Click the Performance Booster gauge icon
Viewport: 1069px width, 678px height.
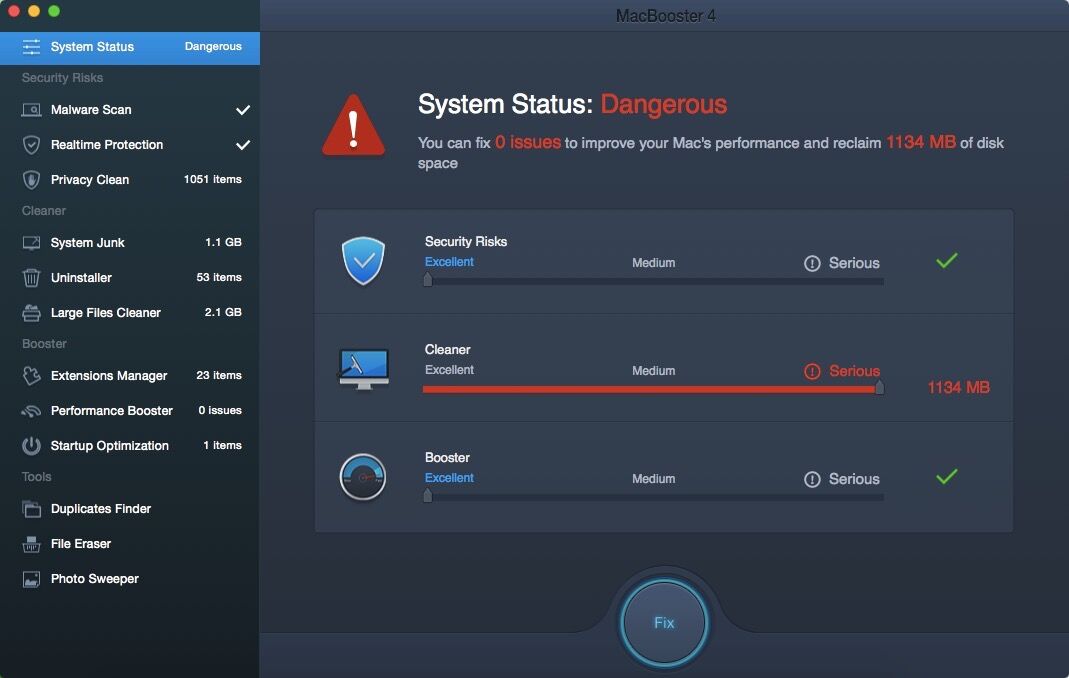(x=31, y=411)
